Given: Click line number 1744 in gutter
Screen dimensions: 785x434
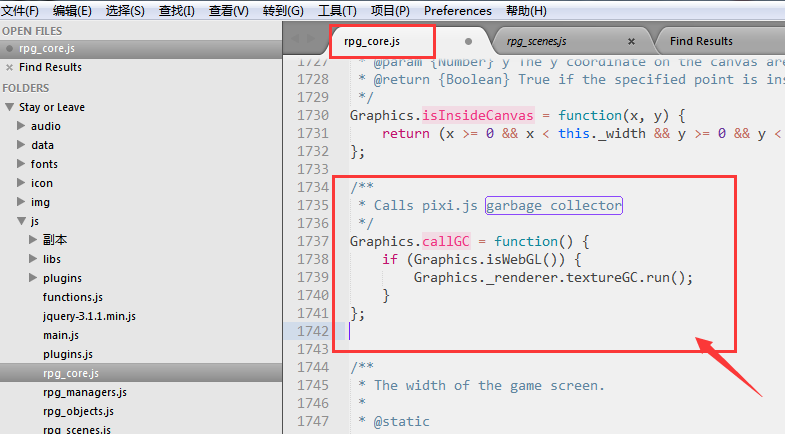Looking at the screenshot, I should pyautogui.click(x=313, y=367).
